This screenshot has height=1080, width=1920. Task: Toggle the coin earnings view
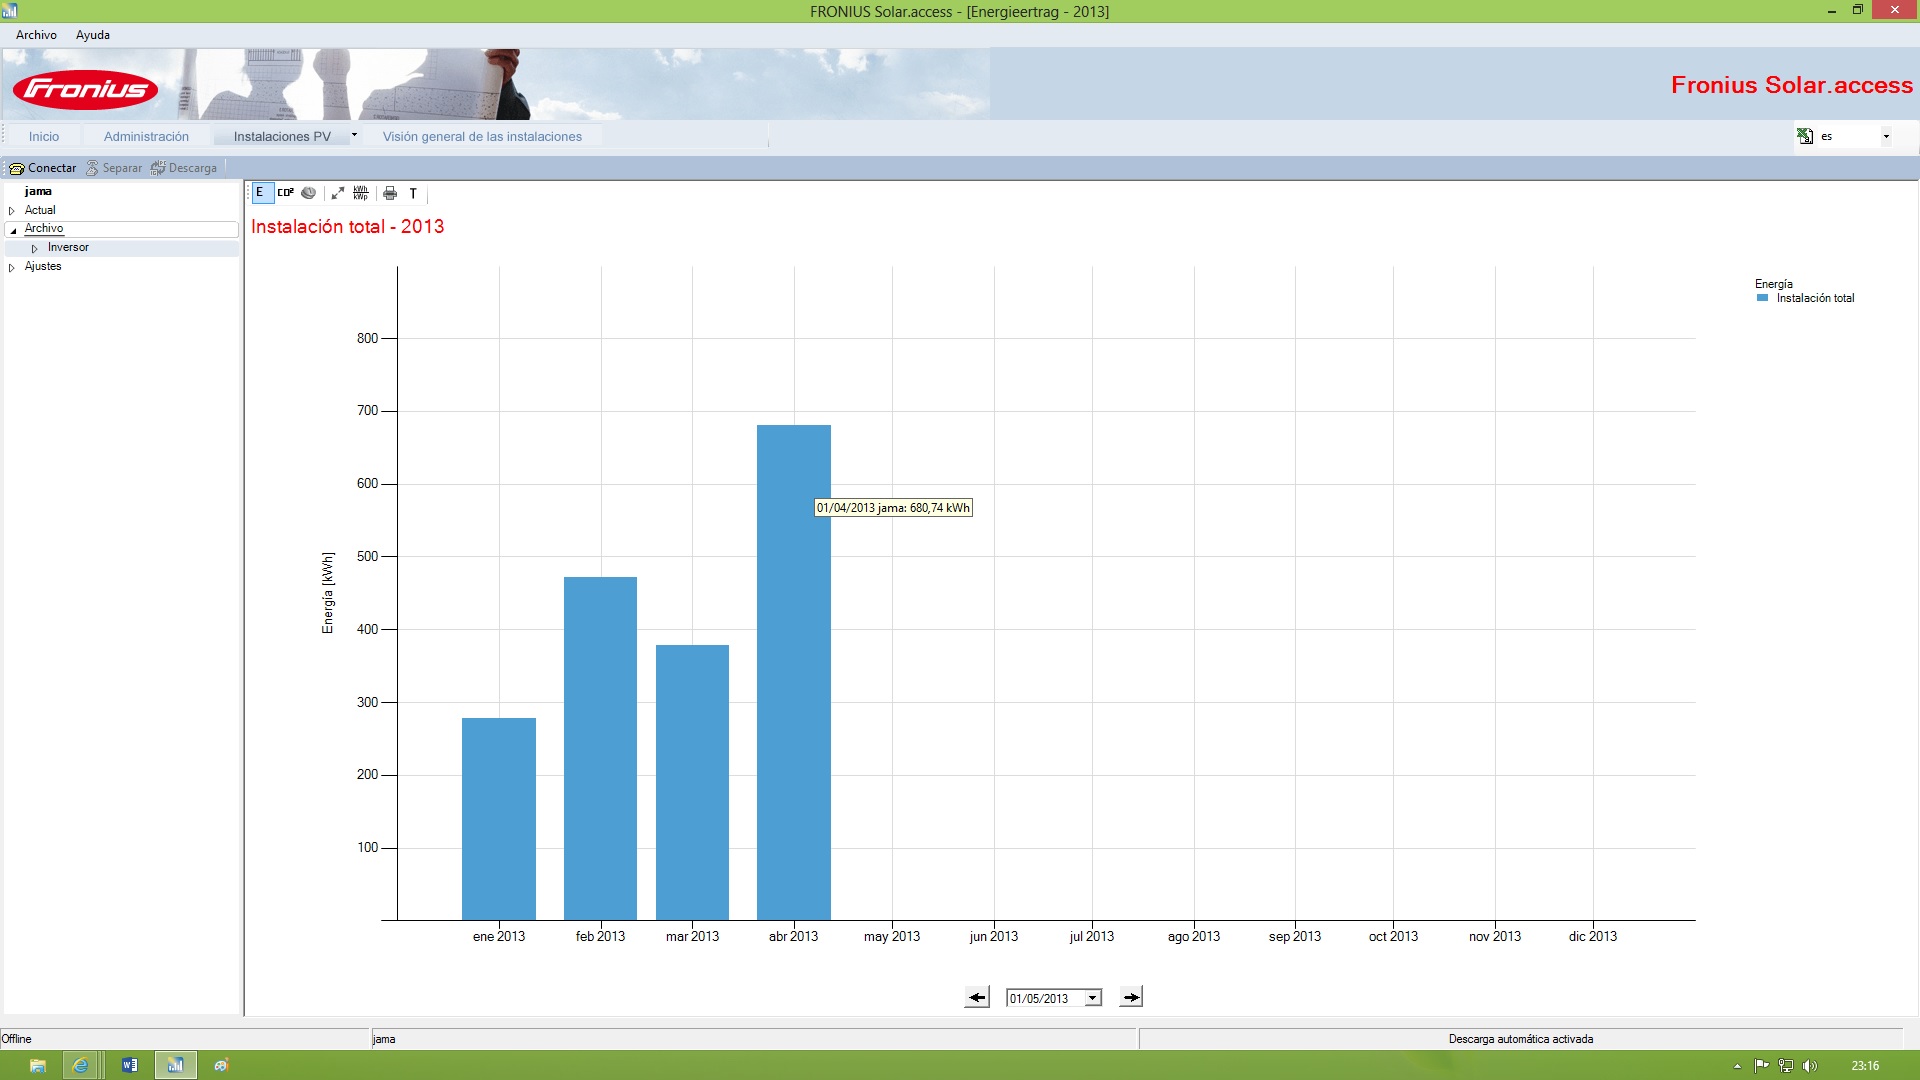coord(309,193)
